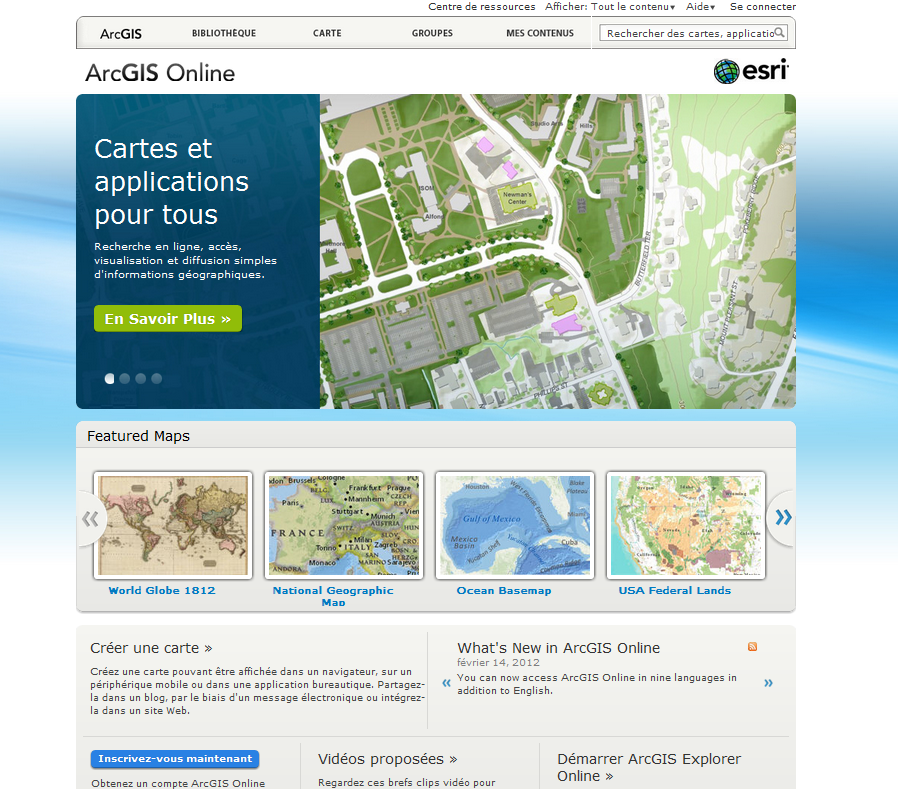
Task: Open Démarrer ArcGIS Explorer Online link
Action: (649, 767)
